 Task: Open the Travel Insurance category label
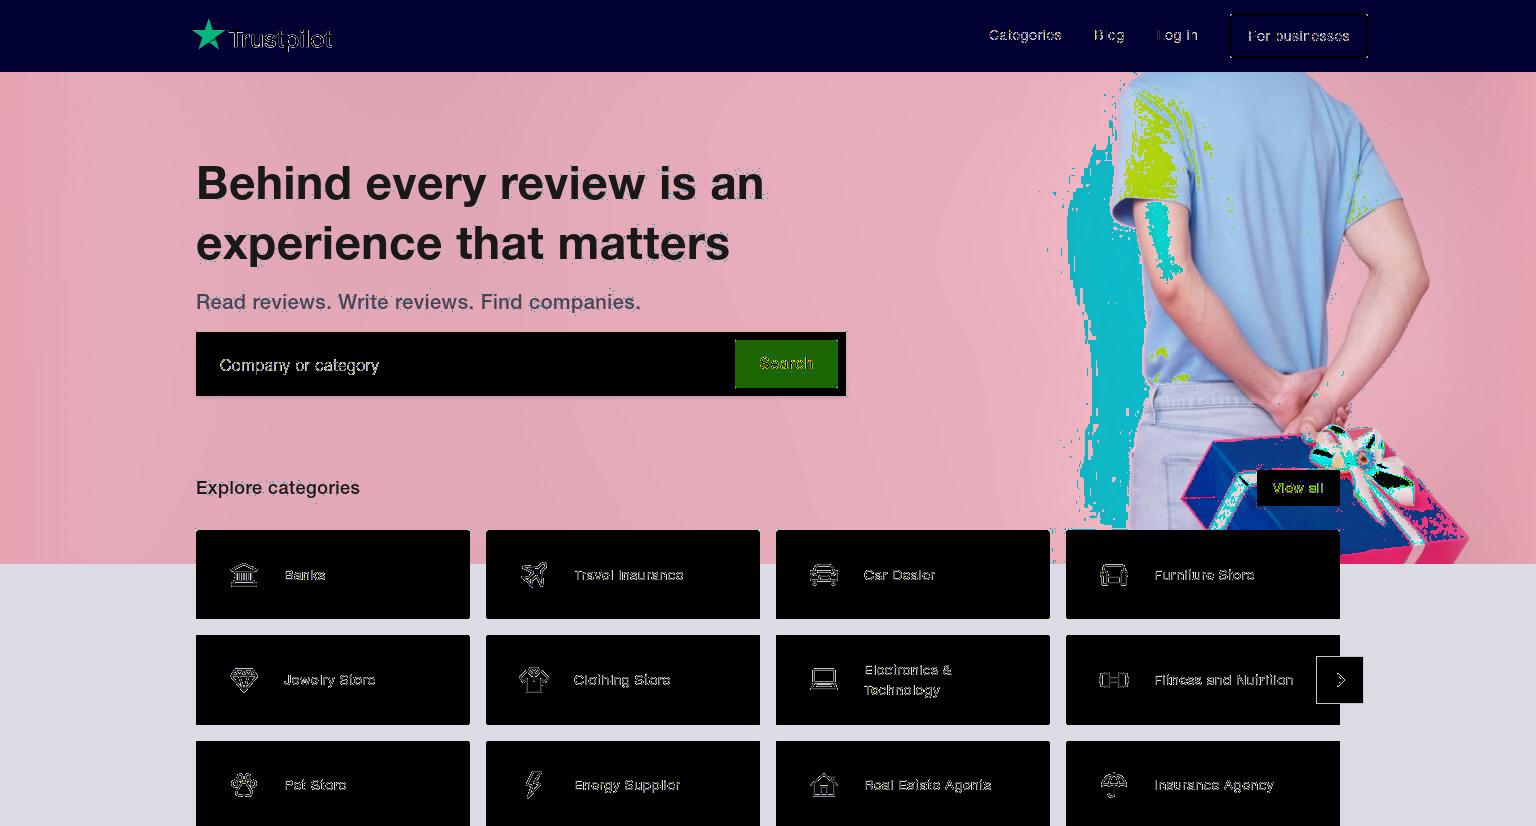(629, 575)
